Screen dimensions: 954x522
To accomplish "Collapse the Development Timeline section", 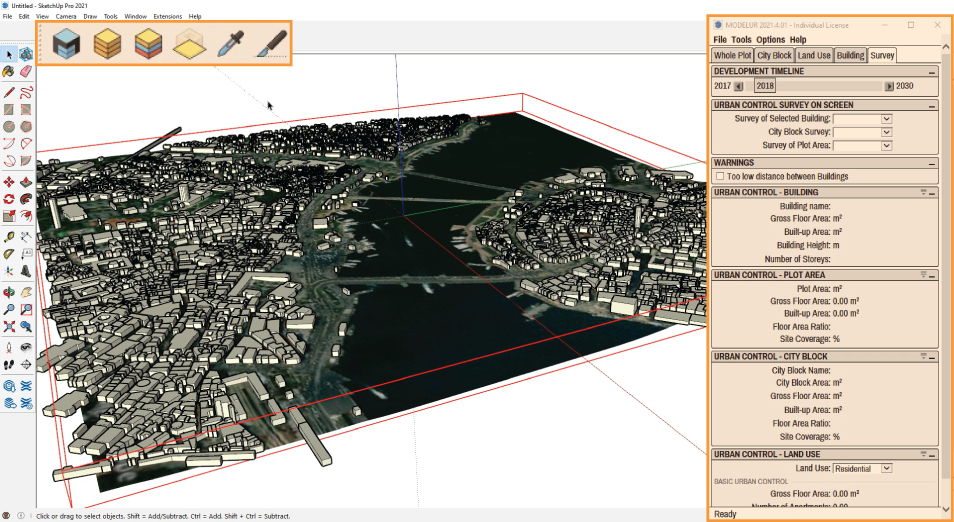I will (x=931, y=72).
